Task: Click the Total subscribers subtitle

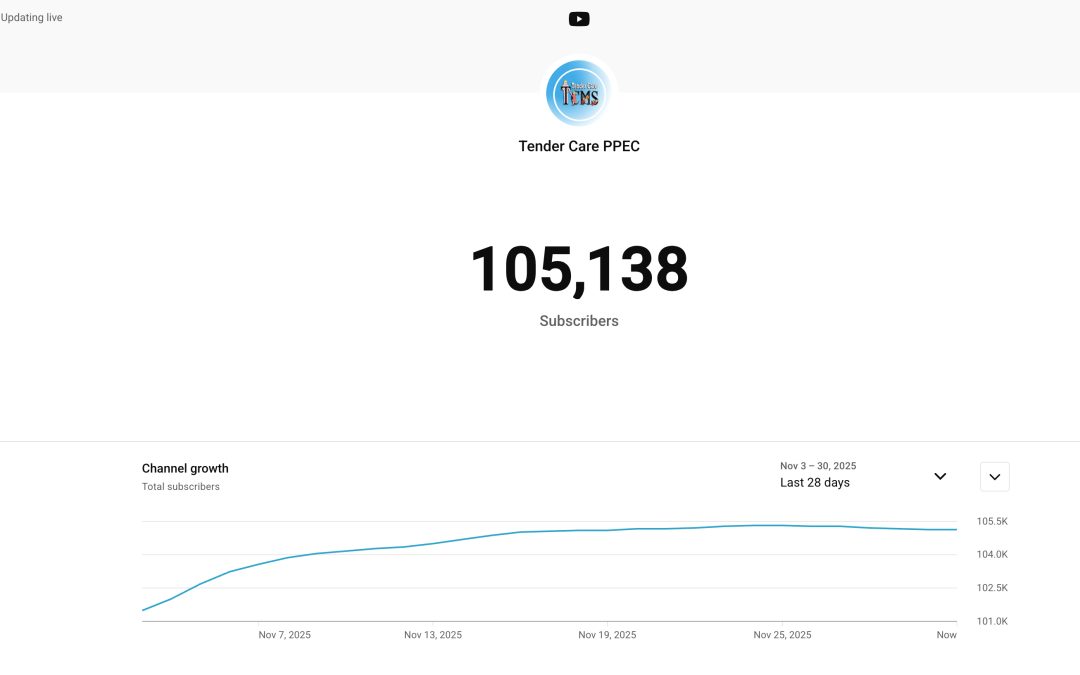Action: coord(180,487)
